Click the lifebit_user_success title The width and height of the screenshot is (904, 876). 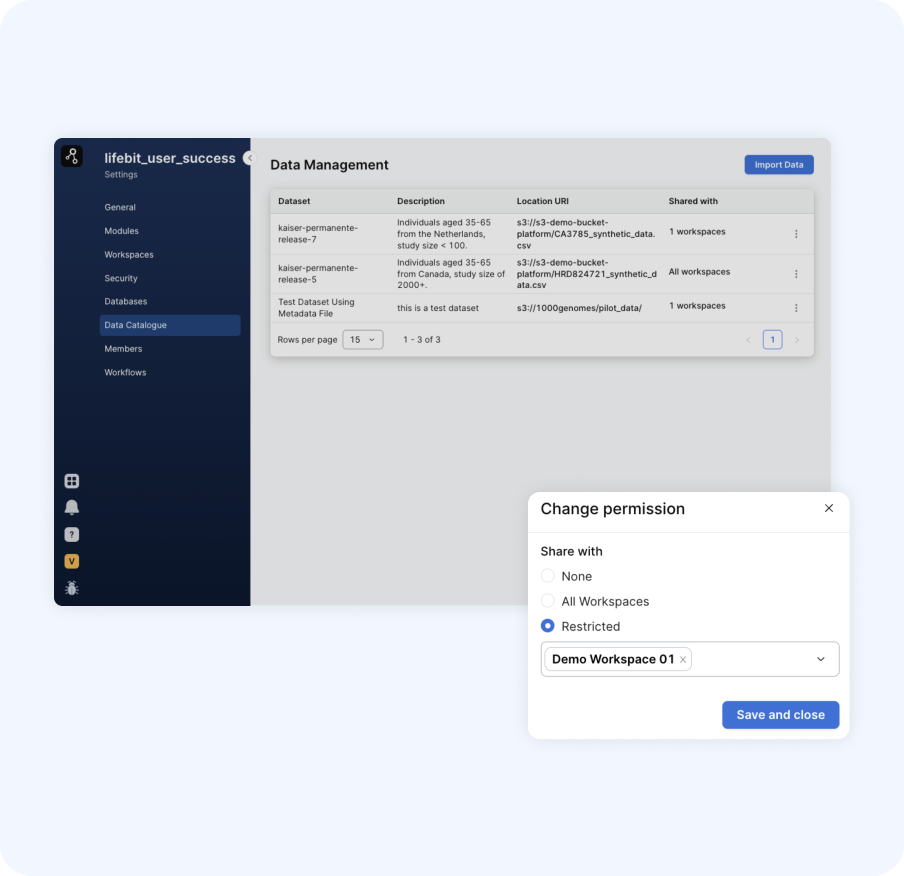[170, 158]
